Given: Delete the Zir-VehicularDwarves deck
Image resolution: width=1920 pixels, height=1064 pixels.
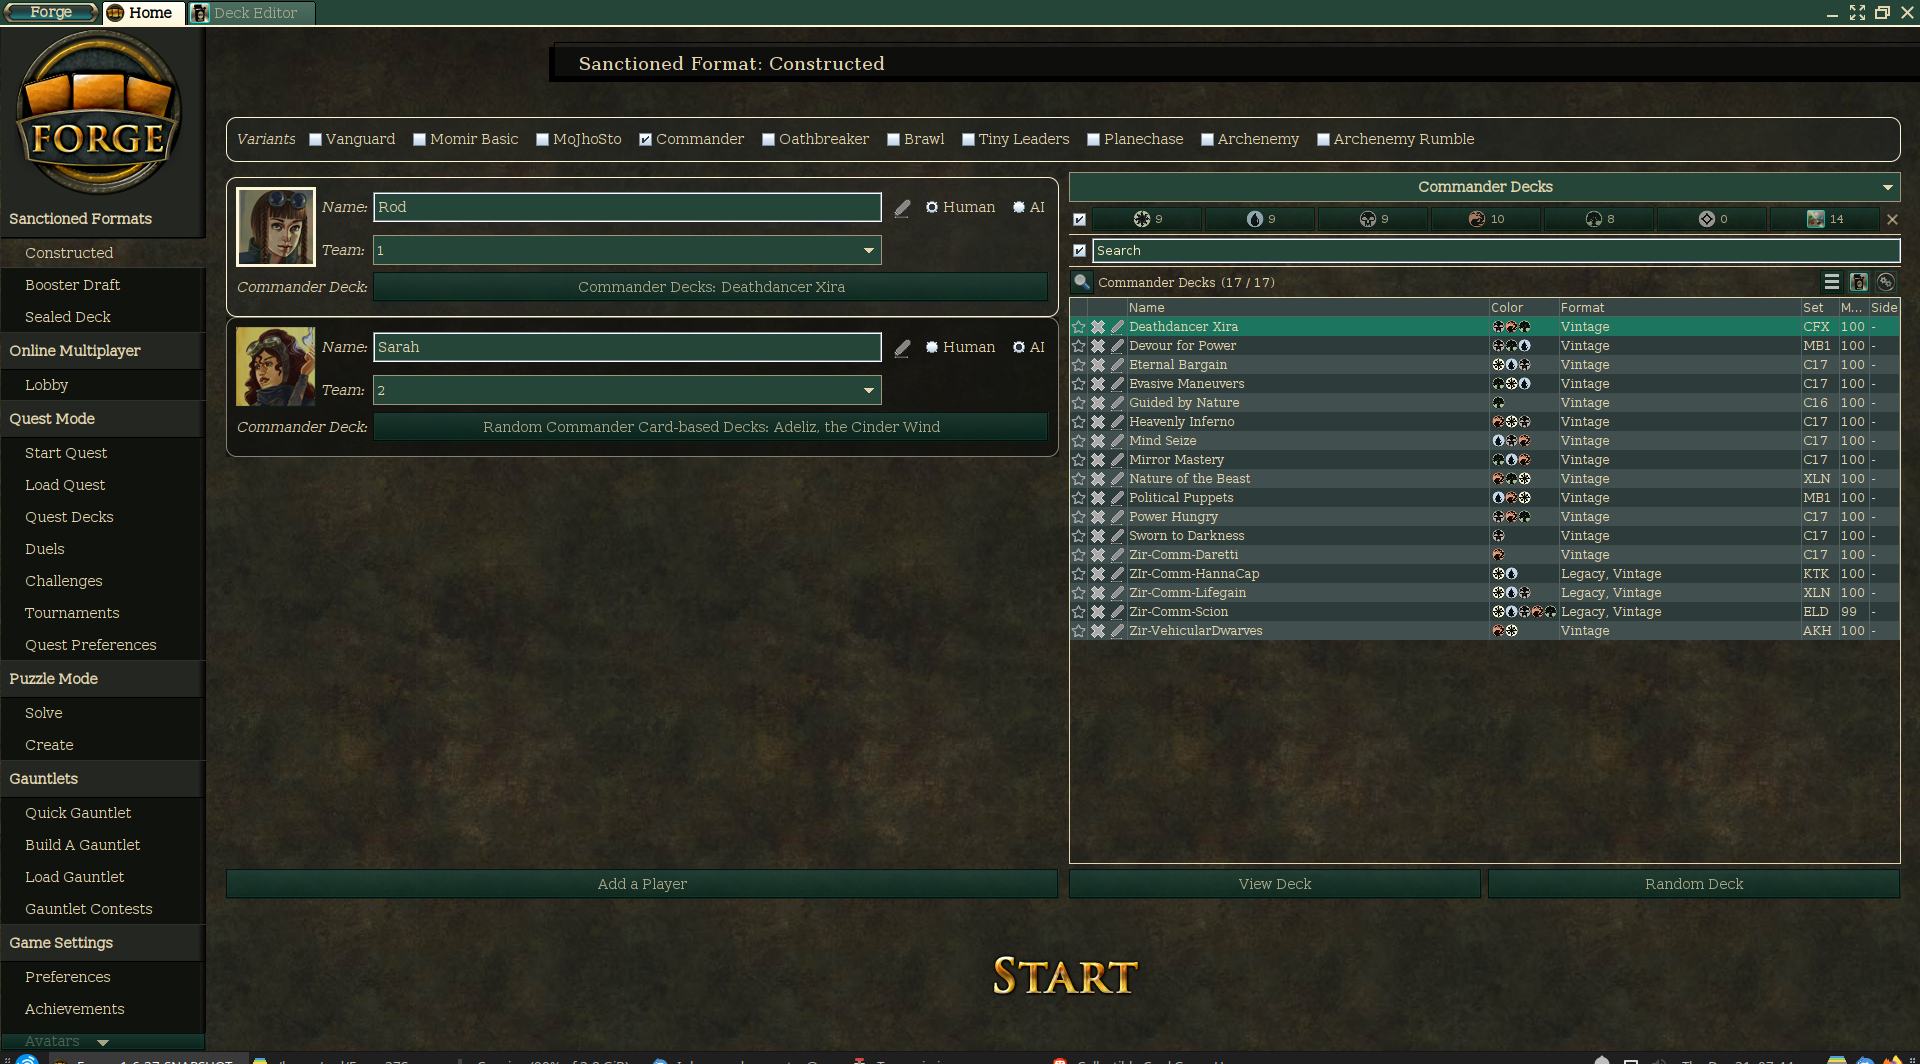Looking at the screenshot, I should pos(1098,631).
